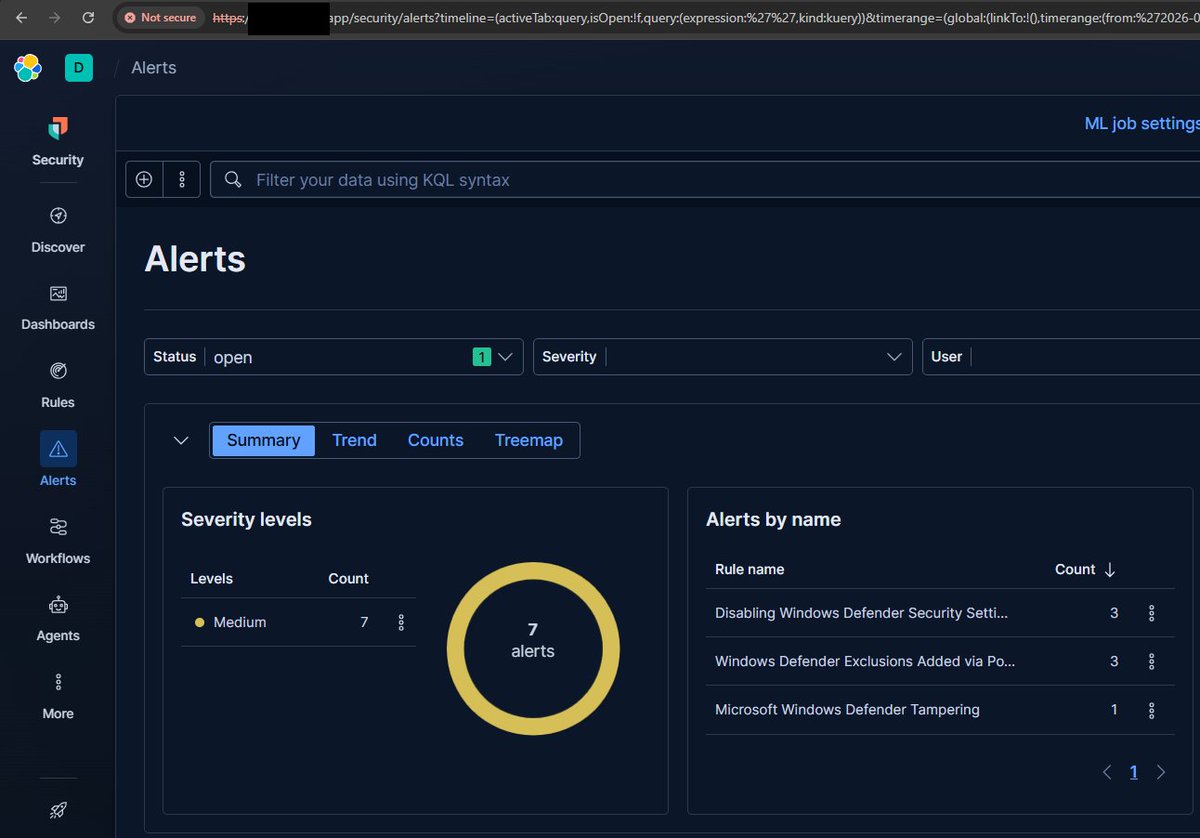Open the Status filter dropdown
Viewport: 1200px width, 838px height.
click(x=333, y=356)
